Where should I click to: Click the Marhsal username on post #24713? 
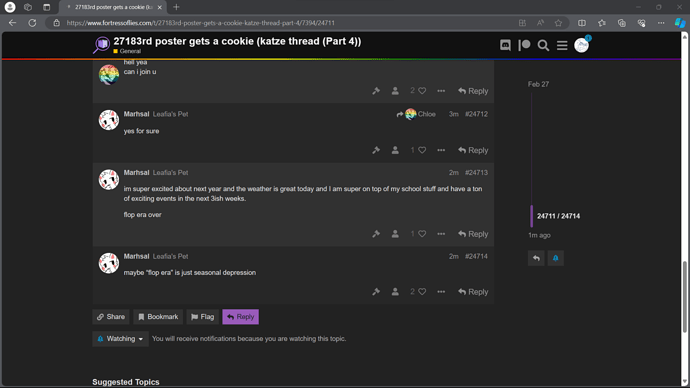(136, 172)
